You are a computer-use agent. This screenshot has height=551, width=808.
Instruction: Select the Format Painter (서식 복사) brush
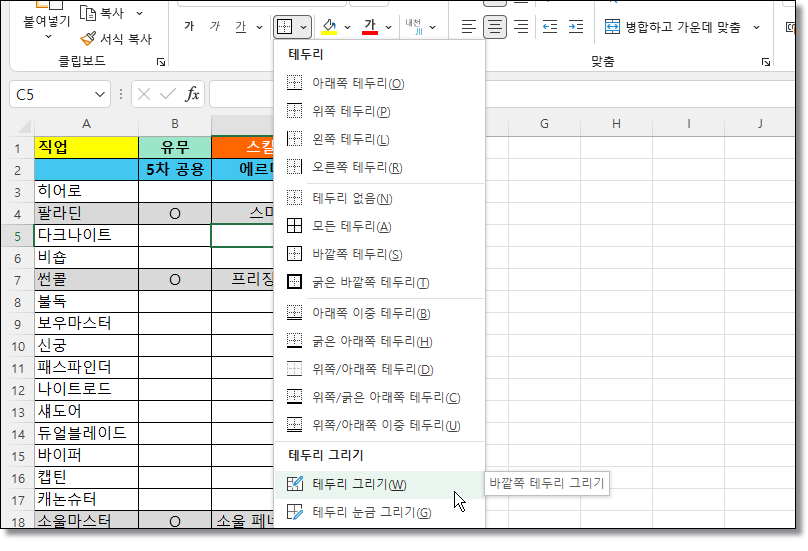point(88,39)
